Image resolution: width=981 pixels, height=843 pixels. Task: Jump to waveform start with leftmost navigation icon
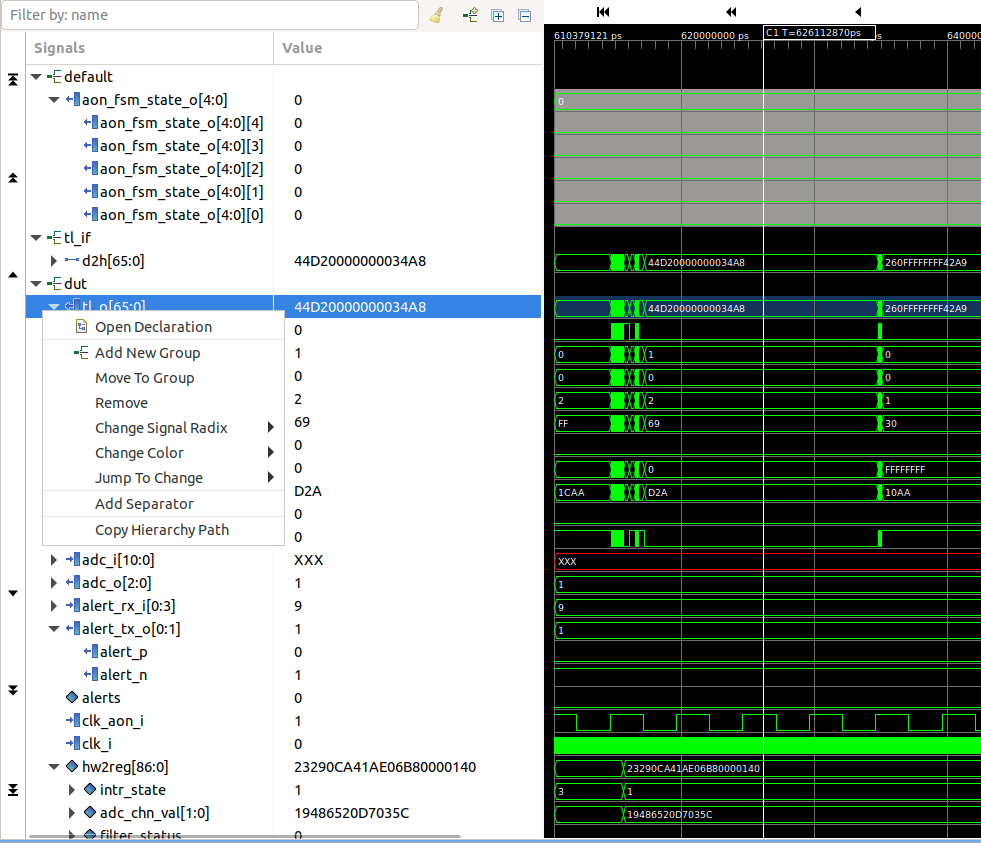click(x=602, y=12)
